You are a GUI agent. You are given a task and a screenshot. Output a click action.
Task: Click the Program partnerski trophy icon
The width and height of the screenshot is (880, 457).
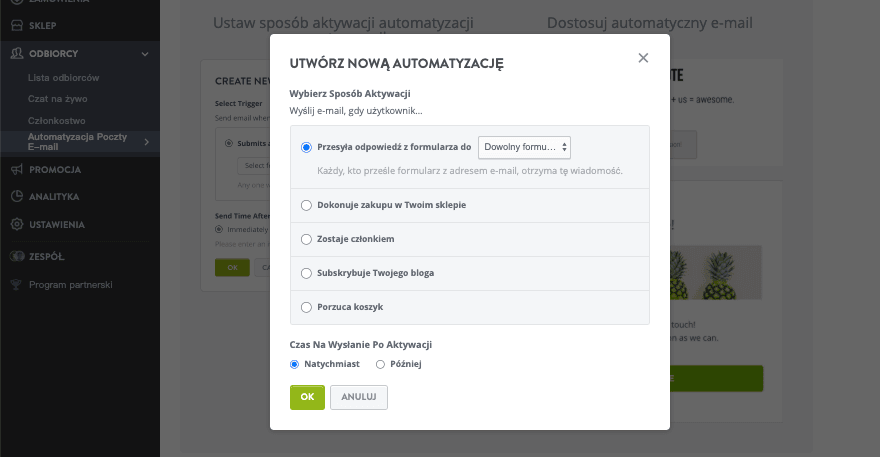click(16, 284)
